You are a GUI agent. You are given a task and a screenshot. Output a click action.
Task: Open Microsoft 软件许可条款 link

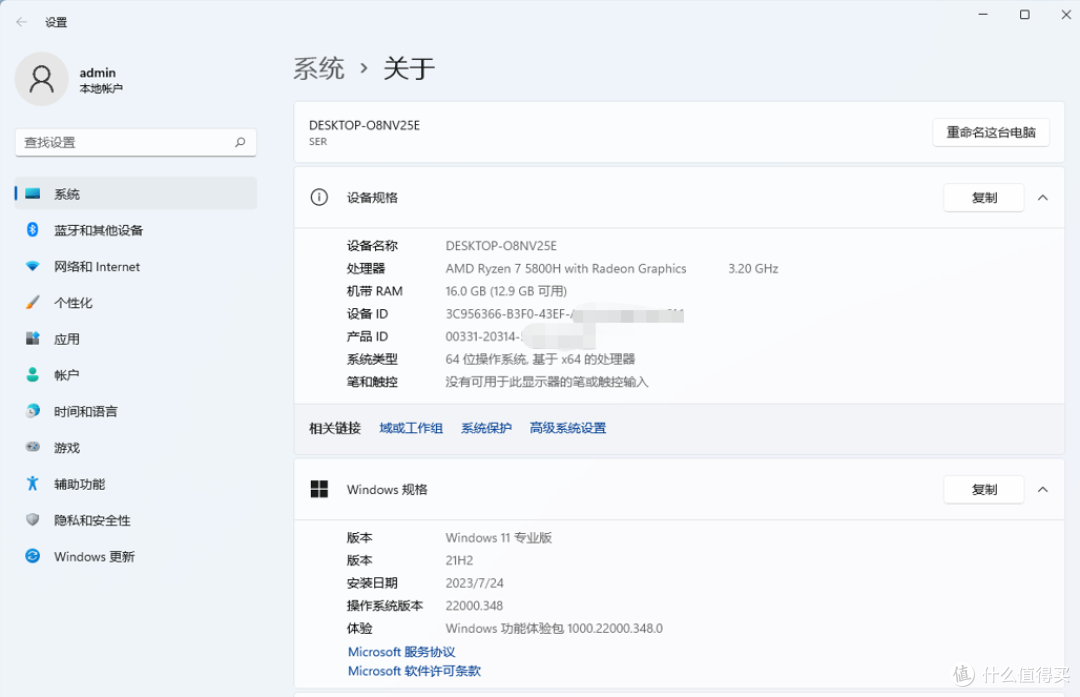[x=414, y=671]
